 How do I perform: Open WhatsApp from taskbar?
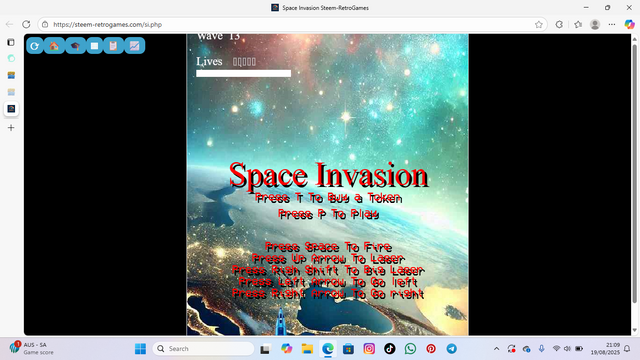pyautogui.click(x=410, y=349)
